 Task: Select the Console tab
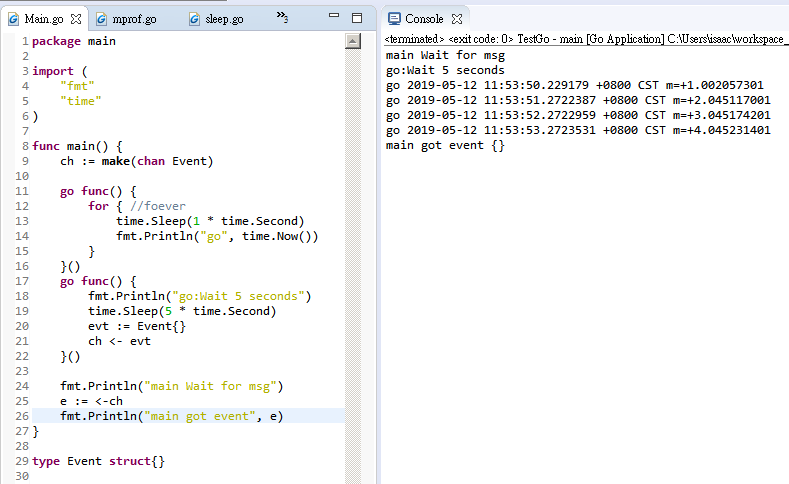(424, 19)
